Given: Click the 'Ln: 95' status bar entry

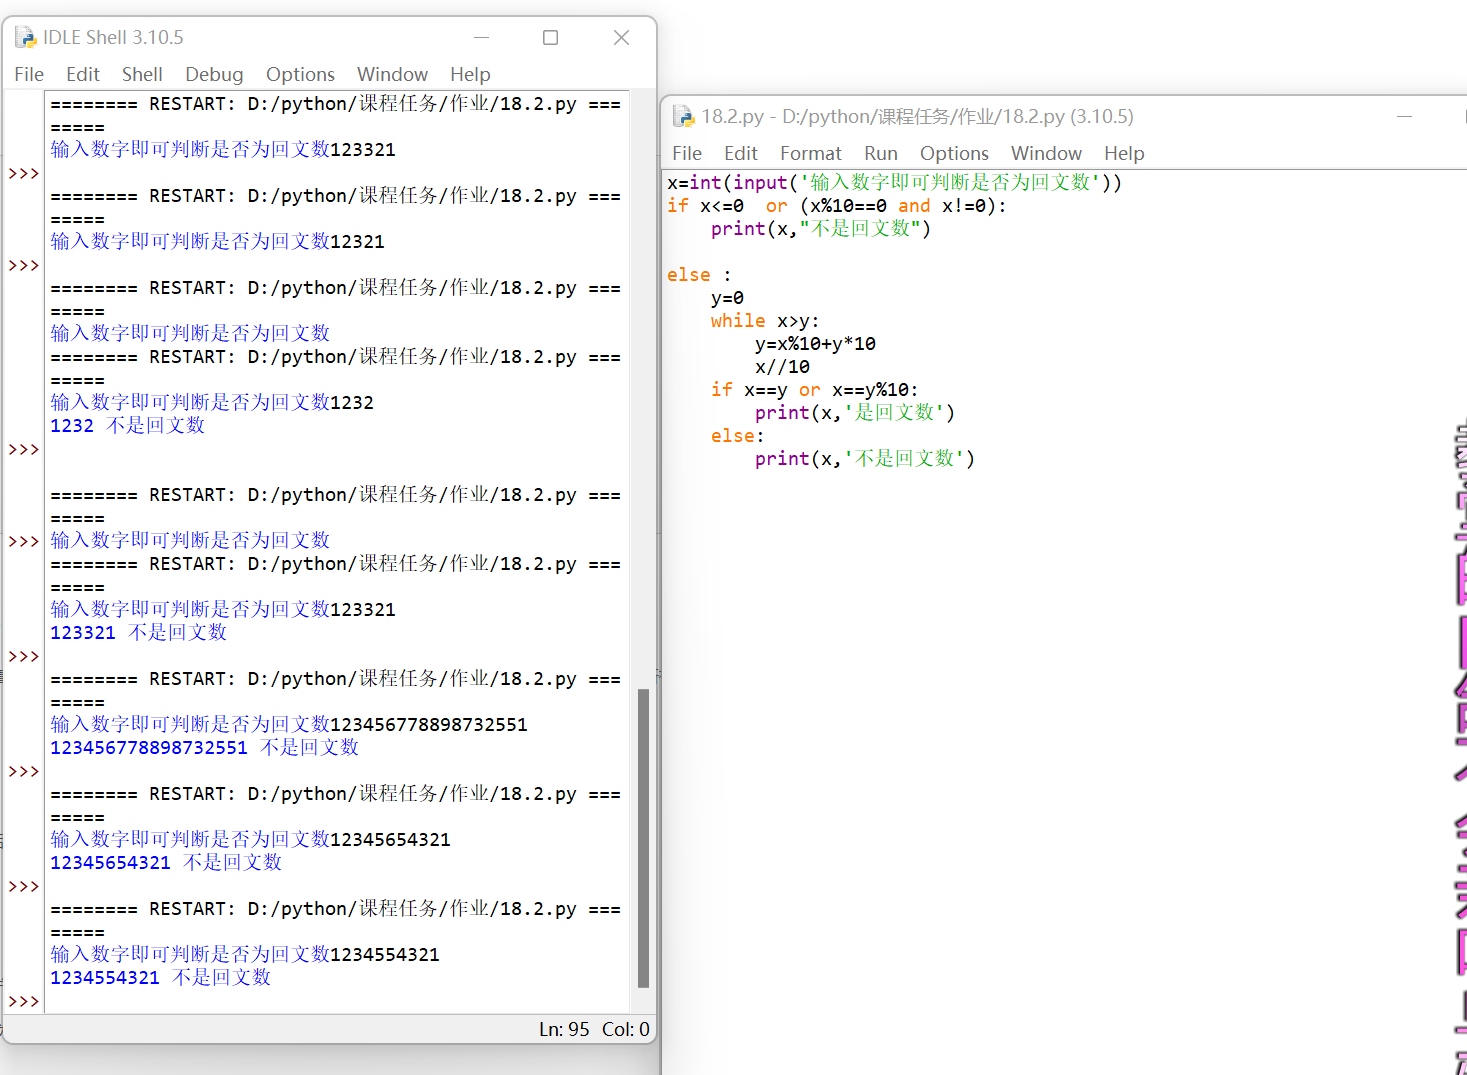Looking at the screenshot, I should [x=564, y=1029].
